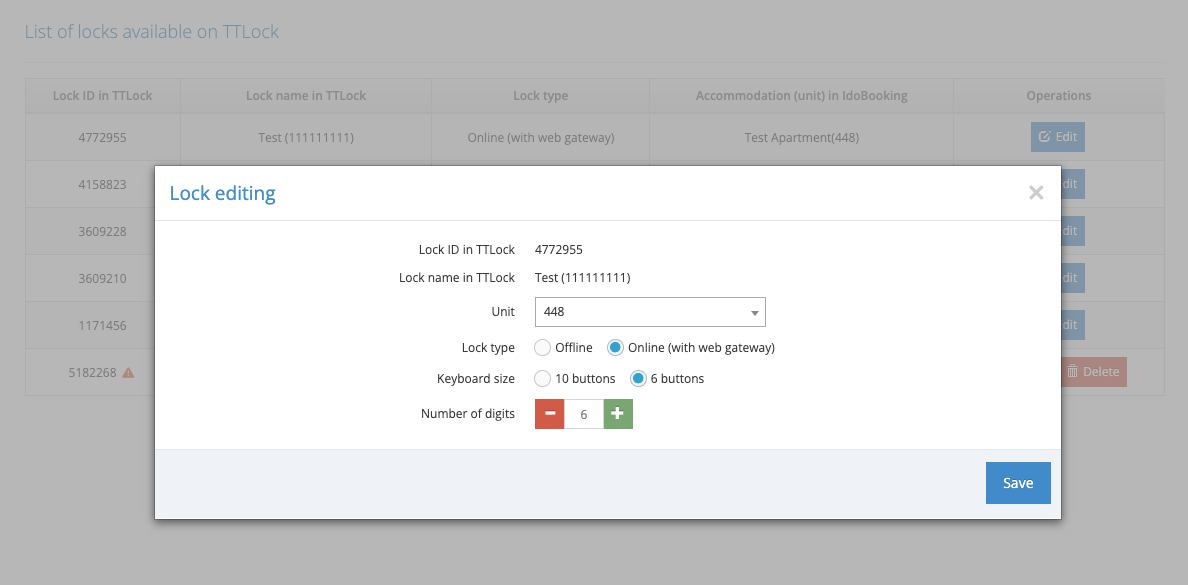Click the Lock ID in TTLock column header
The height and width of the screenshot is (585, 1188).
coord(102,96)
